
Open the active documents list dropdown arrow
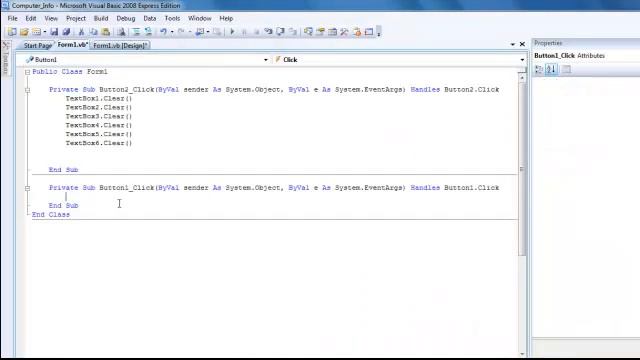tap(513, 44)
